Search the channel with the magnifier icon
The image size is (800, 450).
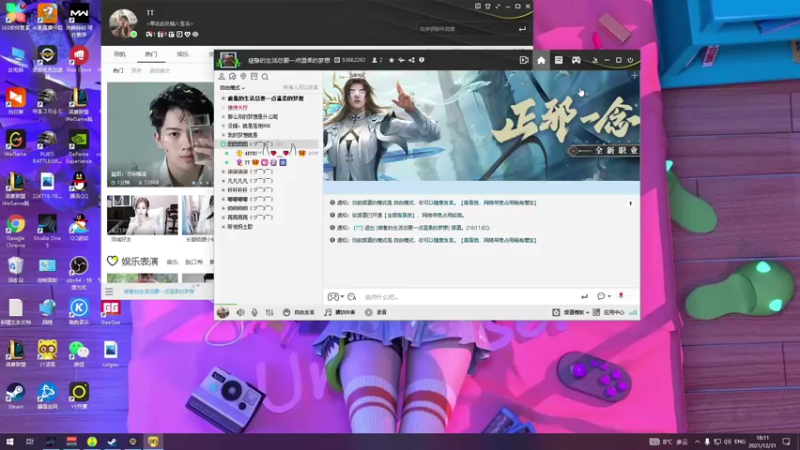coord(265,77)
